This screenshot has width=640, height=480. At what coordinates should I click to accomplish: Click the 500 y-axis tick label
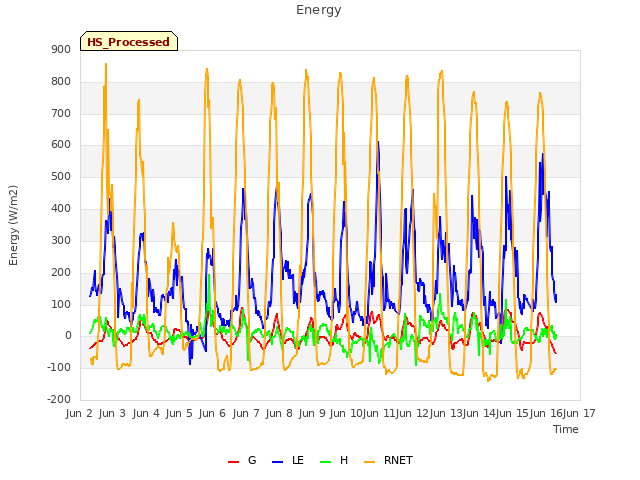click(61, 177)
